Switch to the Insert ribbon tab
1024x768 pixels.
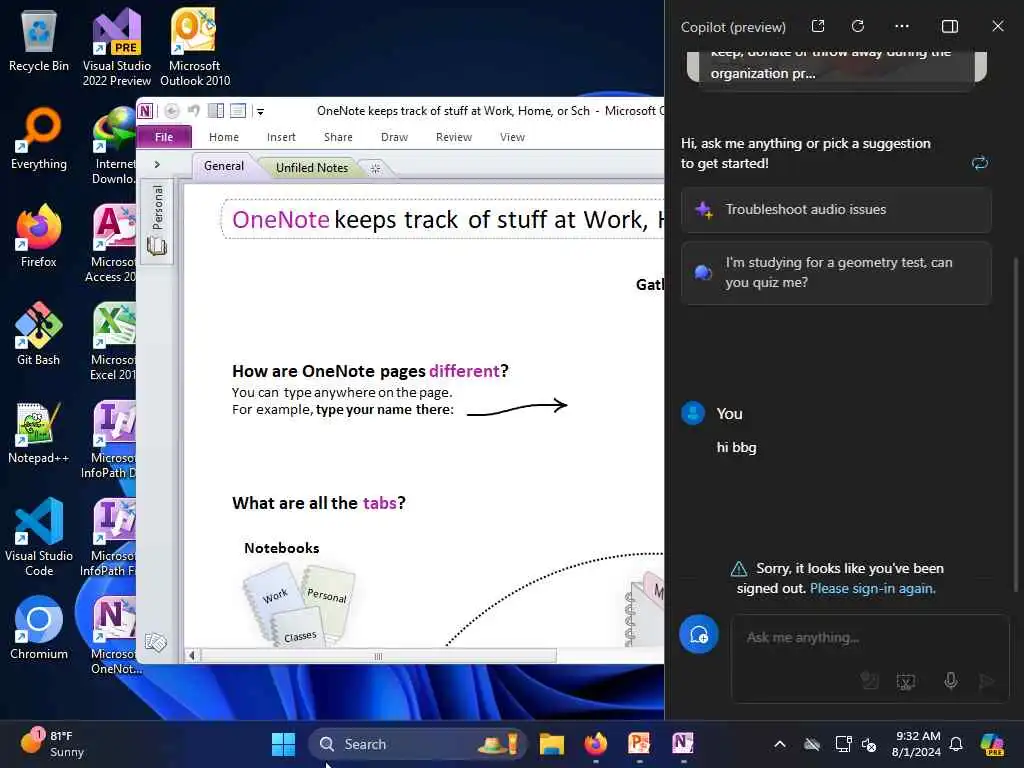click(x=281, y=137)
